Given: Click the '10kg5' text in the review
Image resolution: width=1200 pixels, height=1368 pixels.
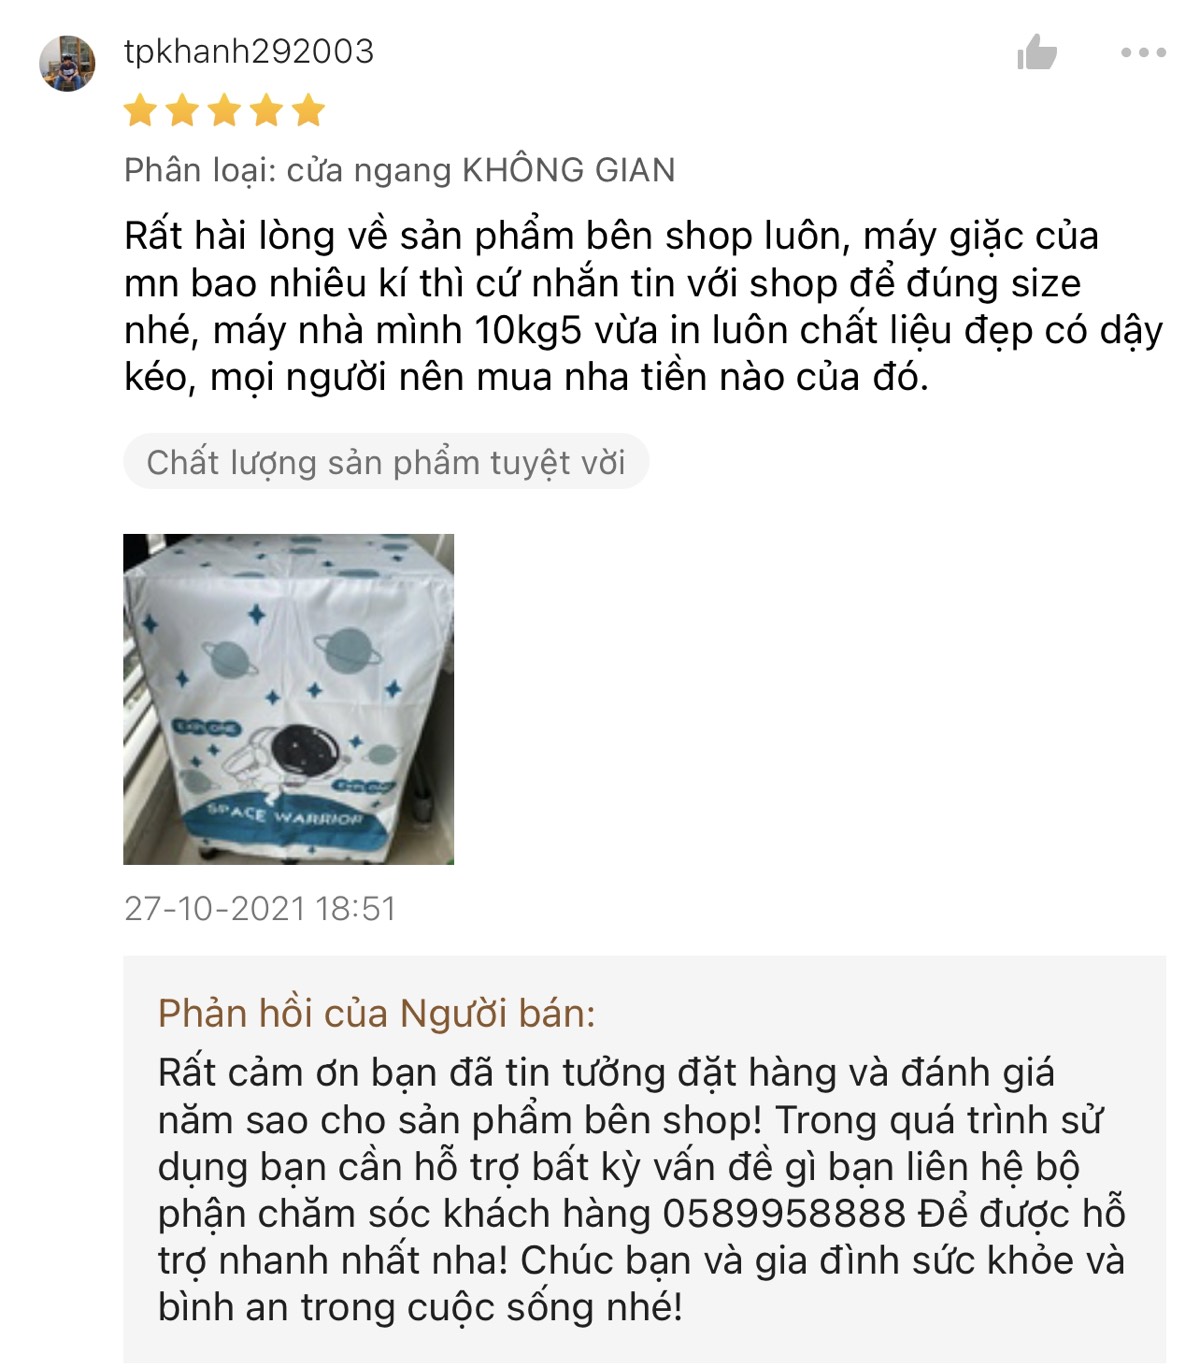Looking at the screenshot, I should (x=527, y=330).
